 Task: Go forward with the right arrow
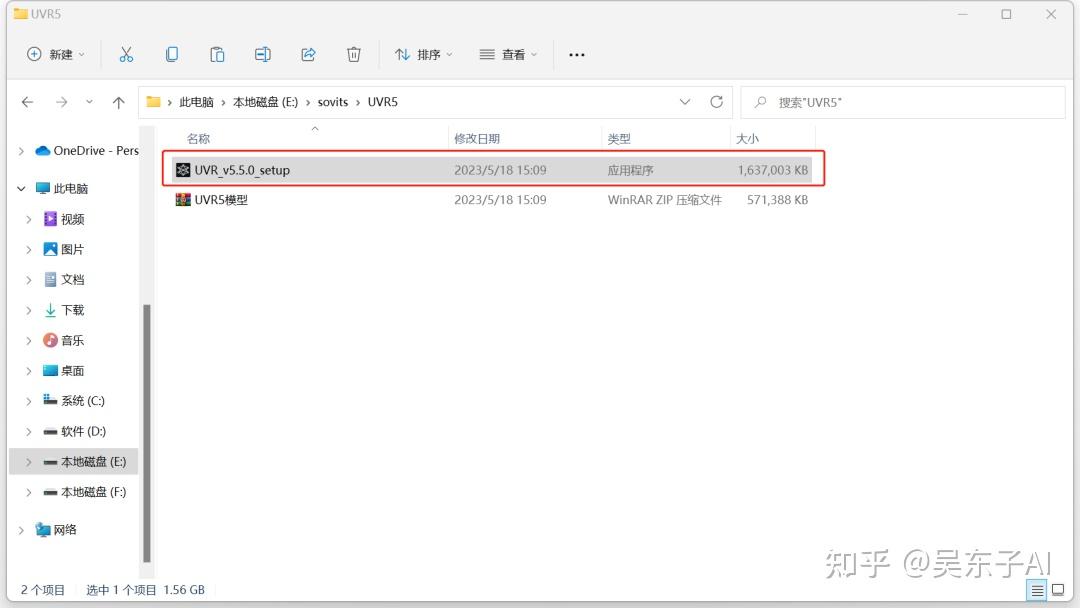pos(62,102)
